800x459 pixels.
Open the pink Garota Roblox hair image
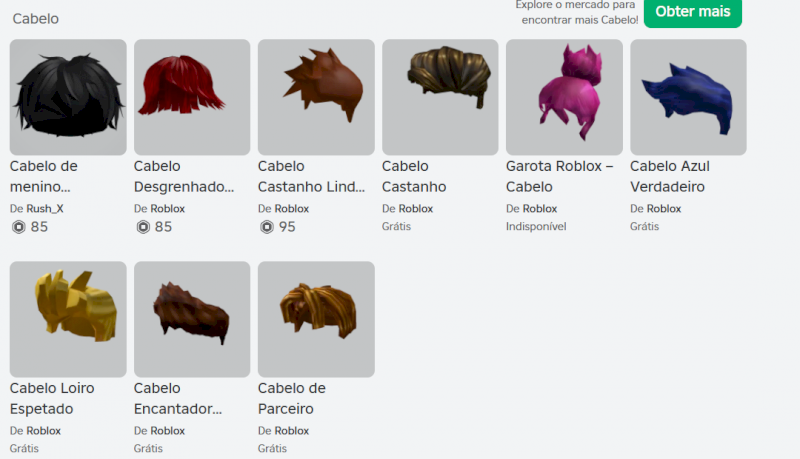coord(564,97)
